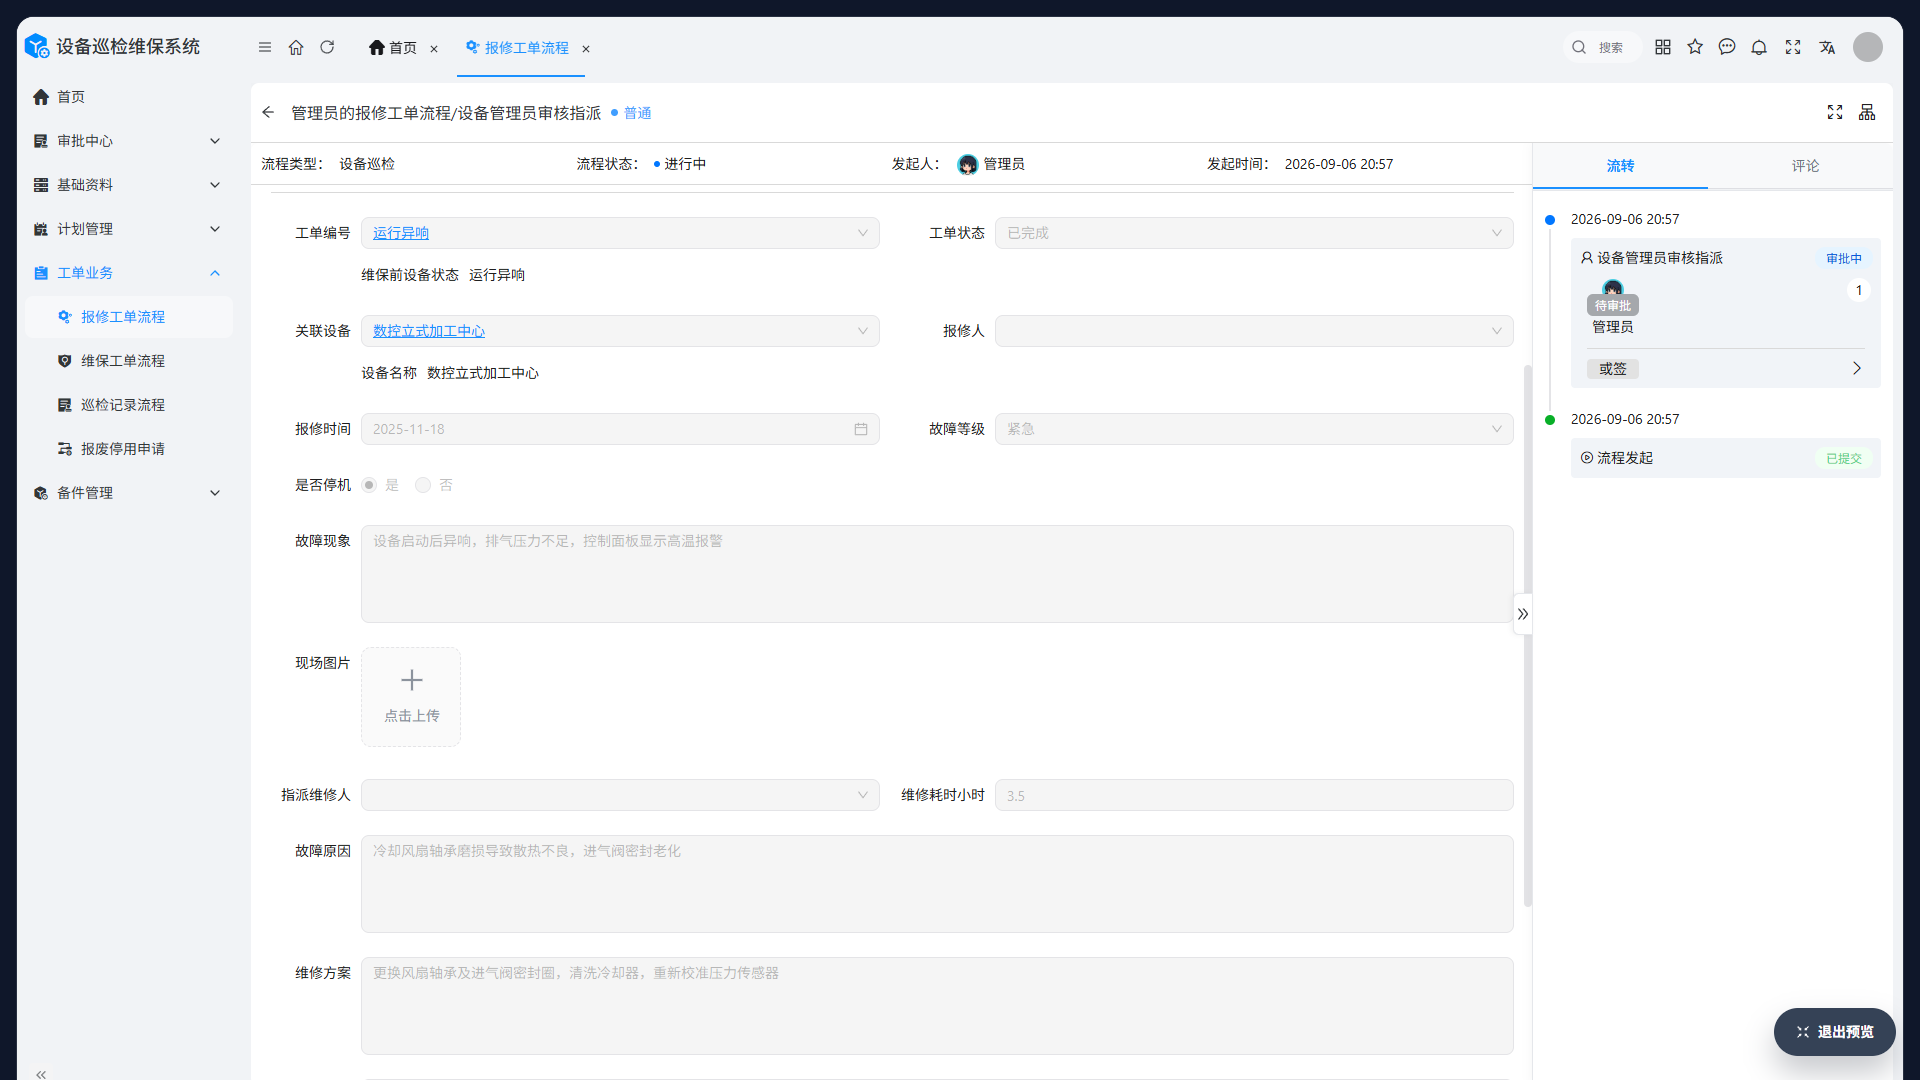
Task: Click the 搜索 search box
Action: click(x=1603, y=47)
